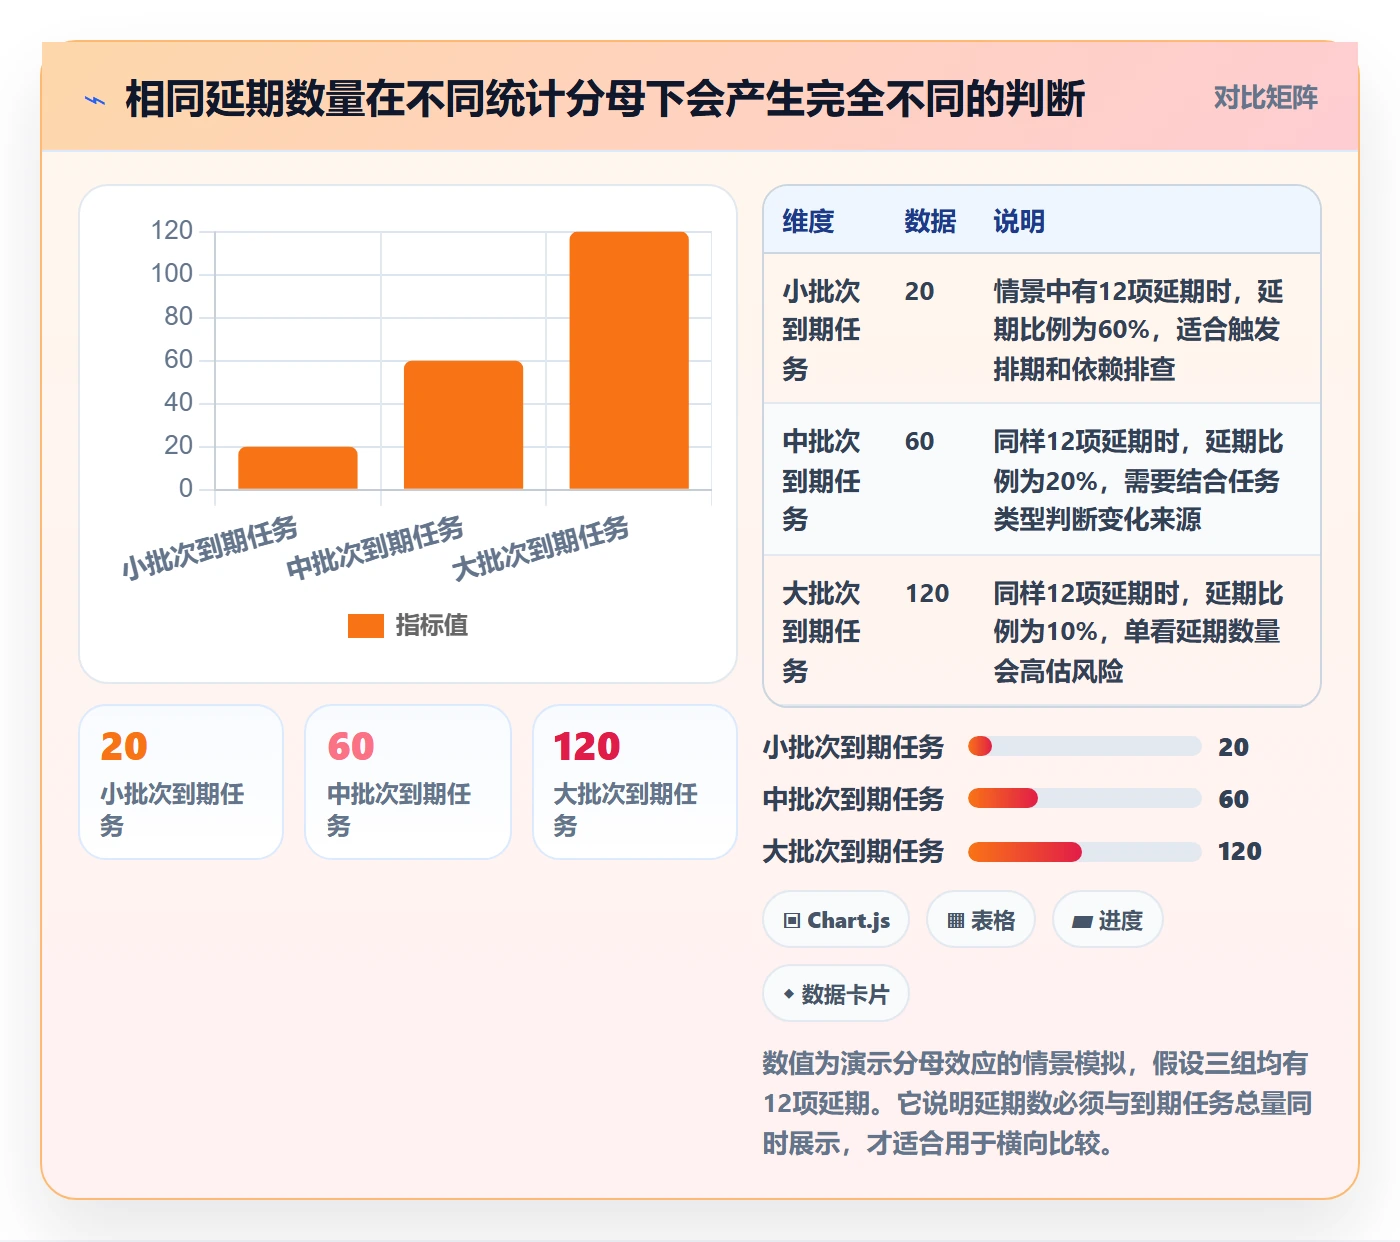Click the tallest bar for 大批次到期任务
1400x1242 pixels.
point(629,360)
